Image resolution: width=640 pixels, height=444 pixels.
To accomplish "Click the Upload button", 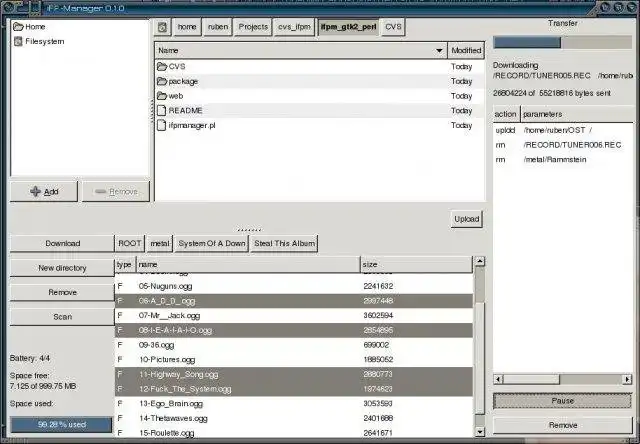I will tap(467, 219).
